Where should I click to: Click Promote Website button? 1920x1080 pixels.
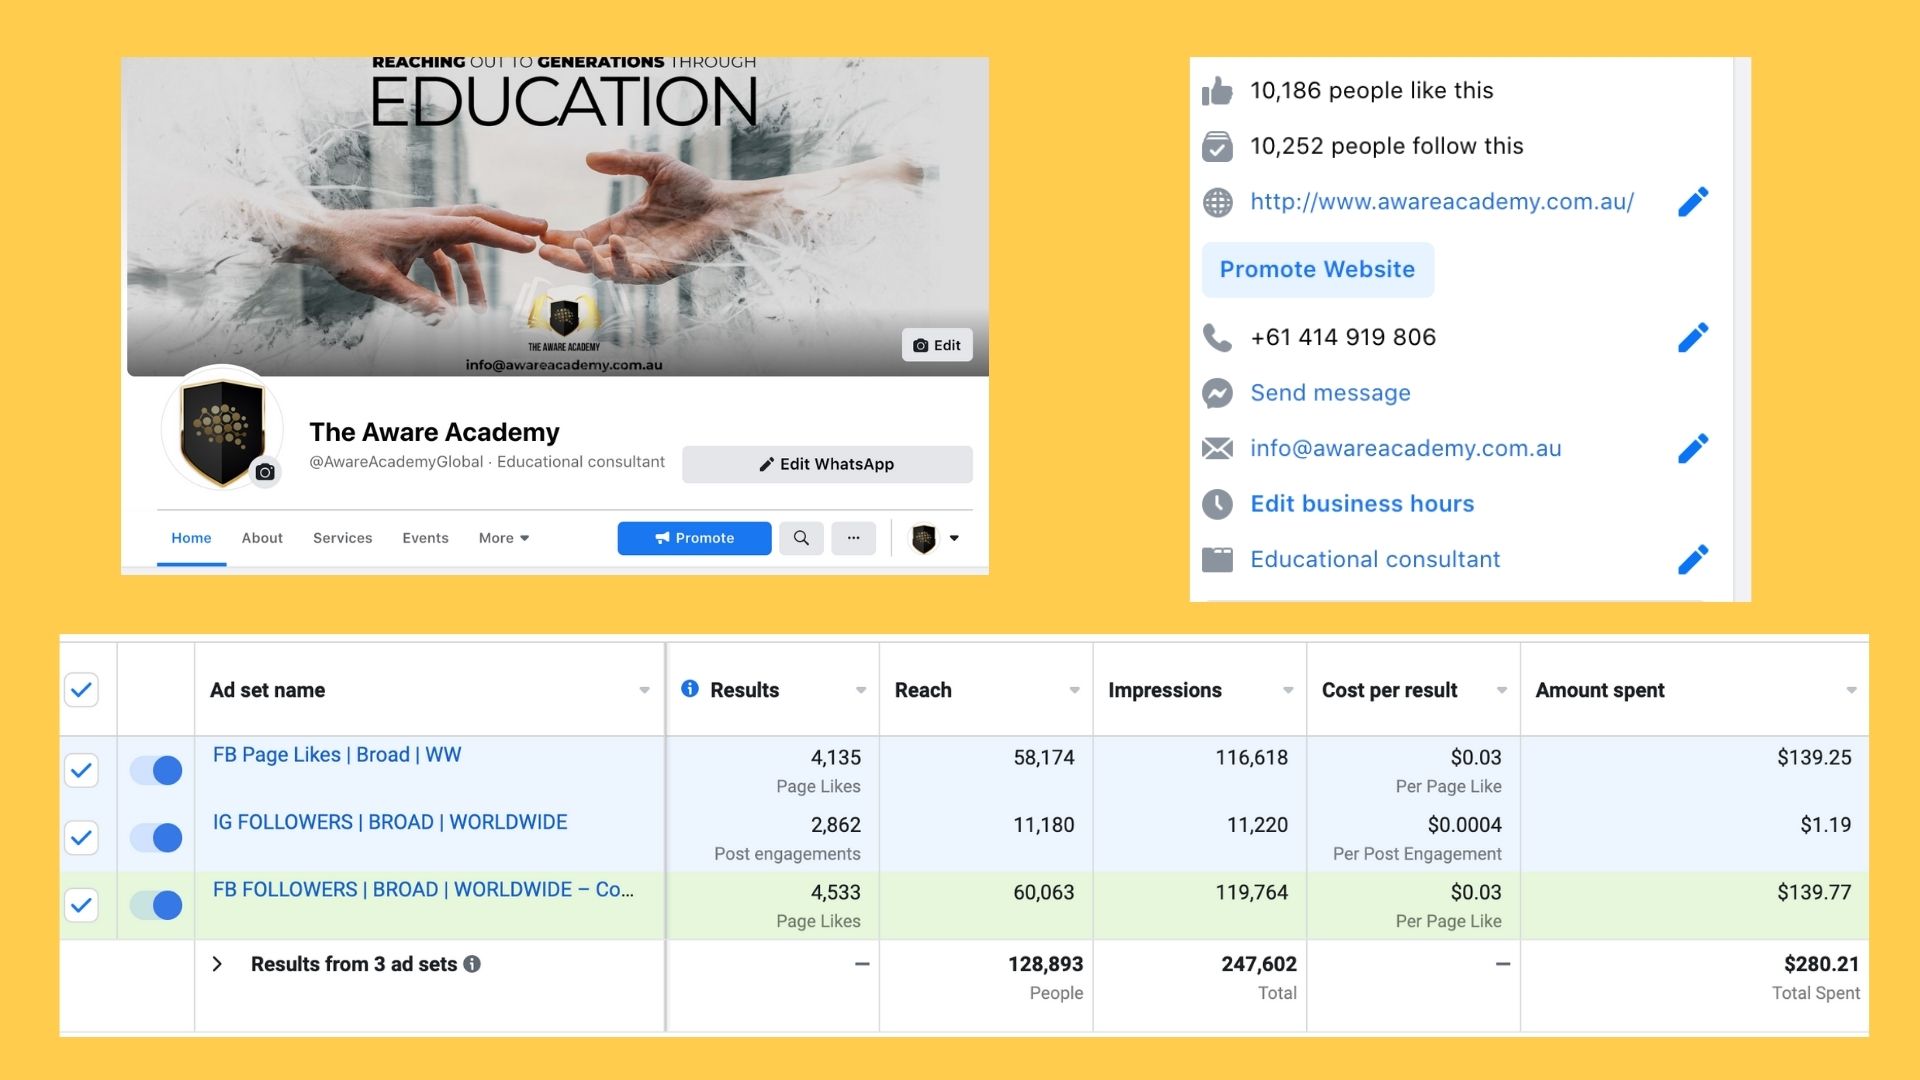pyautogui.click(x=1317, y=269)
